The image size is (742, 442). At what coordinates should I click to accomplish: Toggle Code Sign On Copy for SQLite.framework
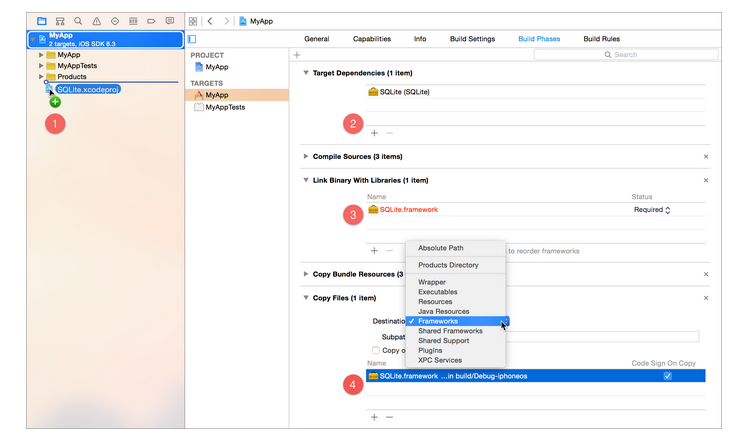pos(667,376)
